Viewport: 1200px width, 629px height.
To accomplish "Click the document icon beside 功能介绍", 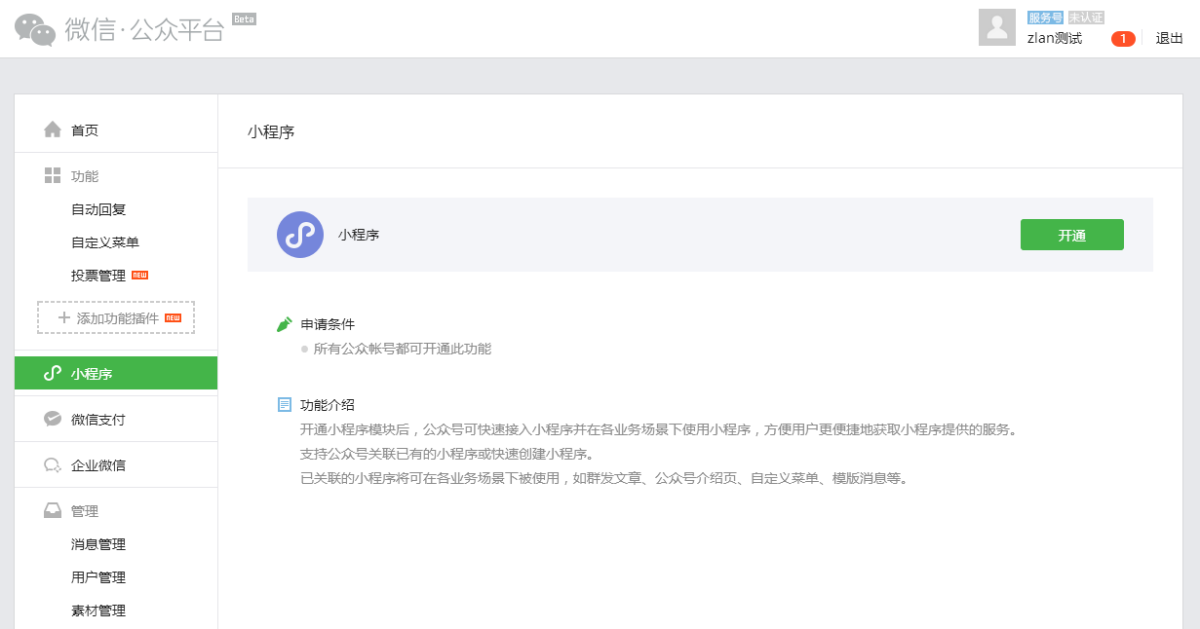I will point(285,405).
